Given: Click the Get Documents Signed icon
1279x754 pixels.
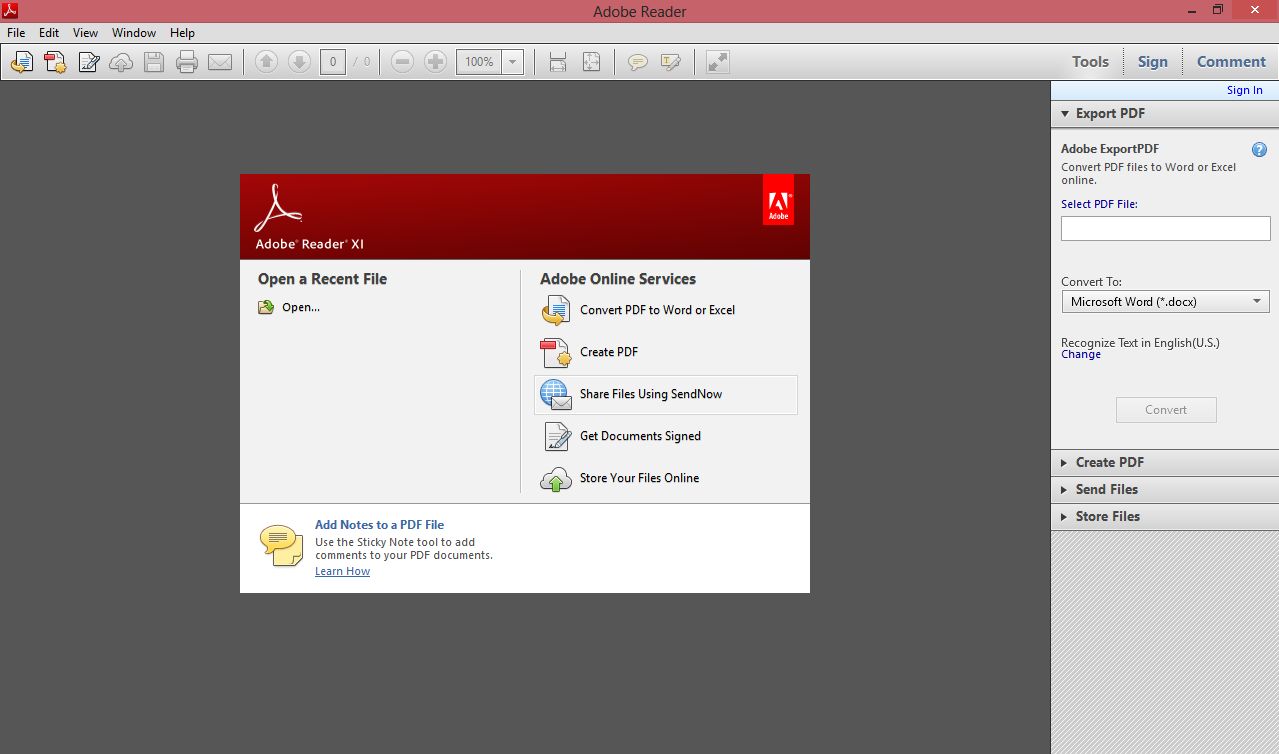Looking at the screenshot, I should click(556, 437).
